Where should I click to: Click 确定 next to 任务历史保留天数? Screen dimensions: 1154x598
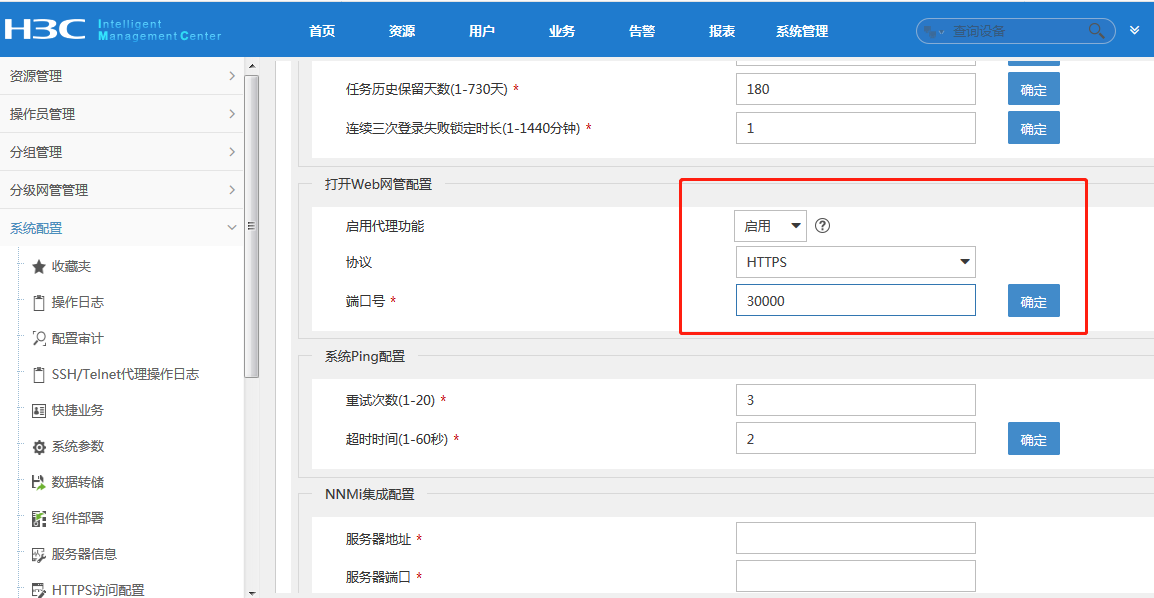(x=1033, y=89)
